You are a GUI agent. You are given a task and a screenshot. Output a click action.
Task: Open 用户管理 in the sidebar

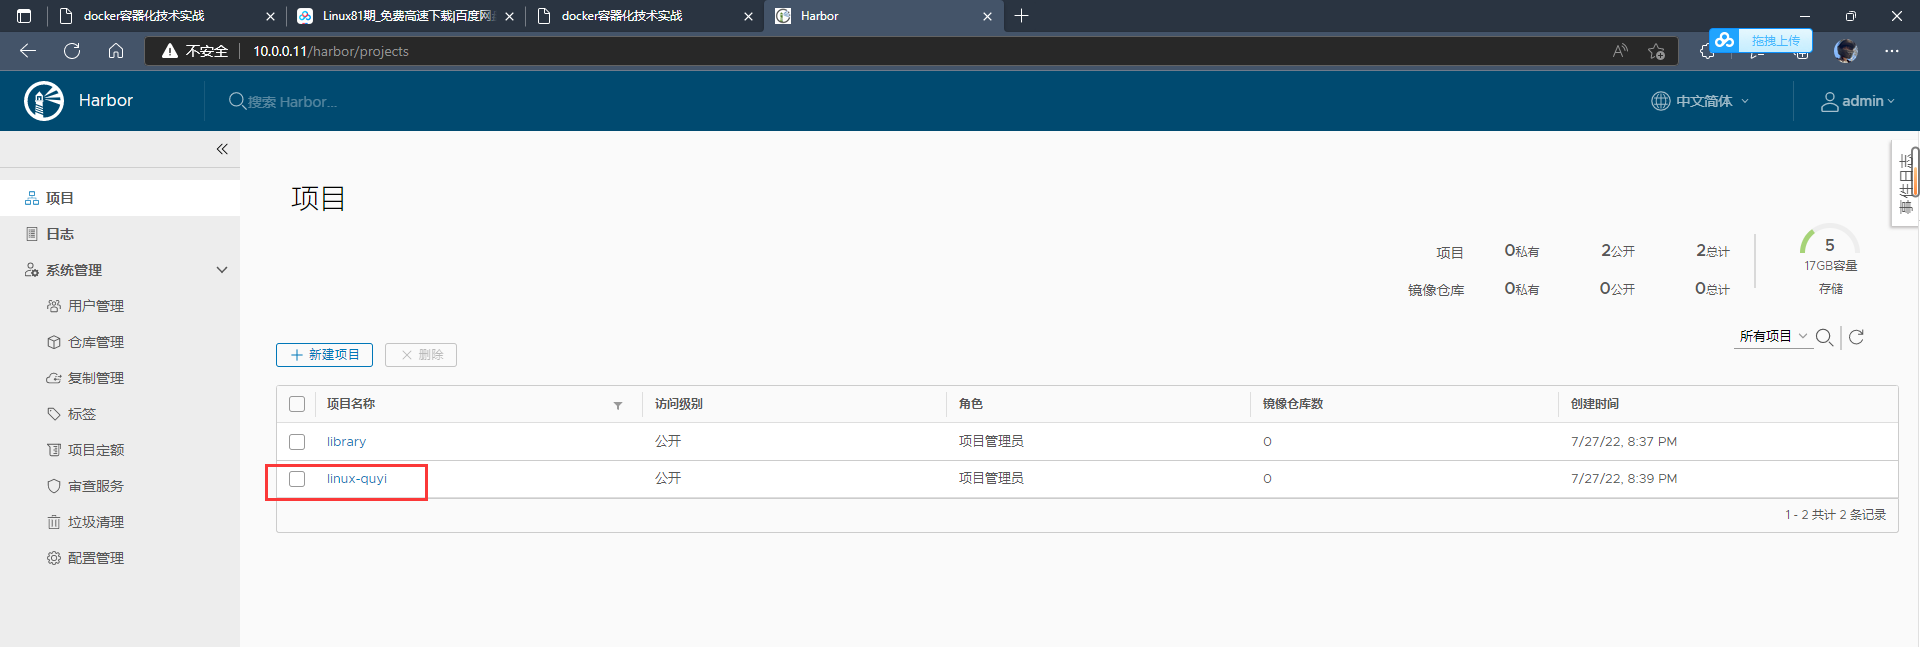coord(96,306)
